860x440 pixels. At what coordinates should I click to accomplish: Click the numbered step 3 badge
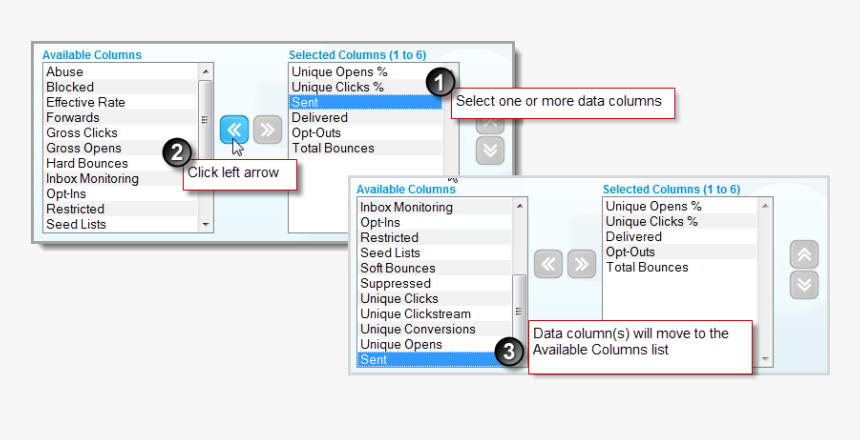[x=510, y=352]
